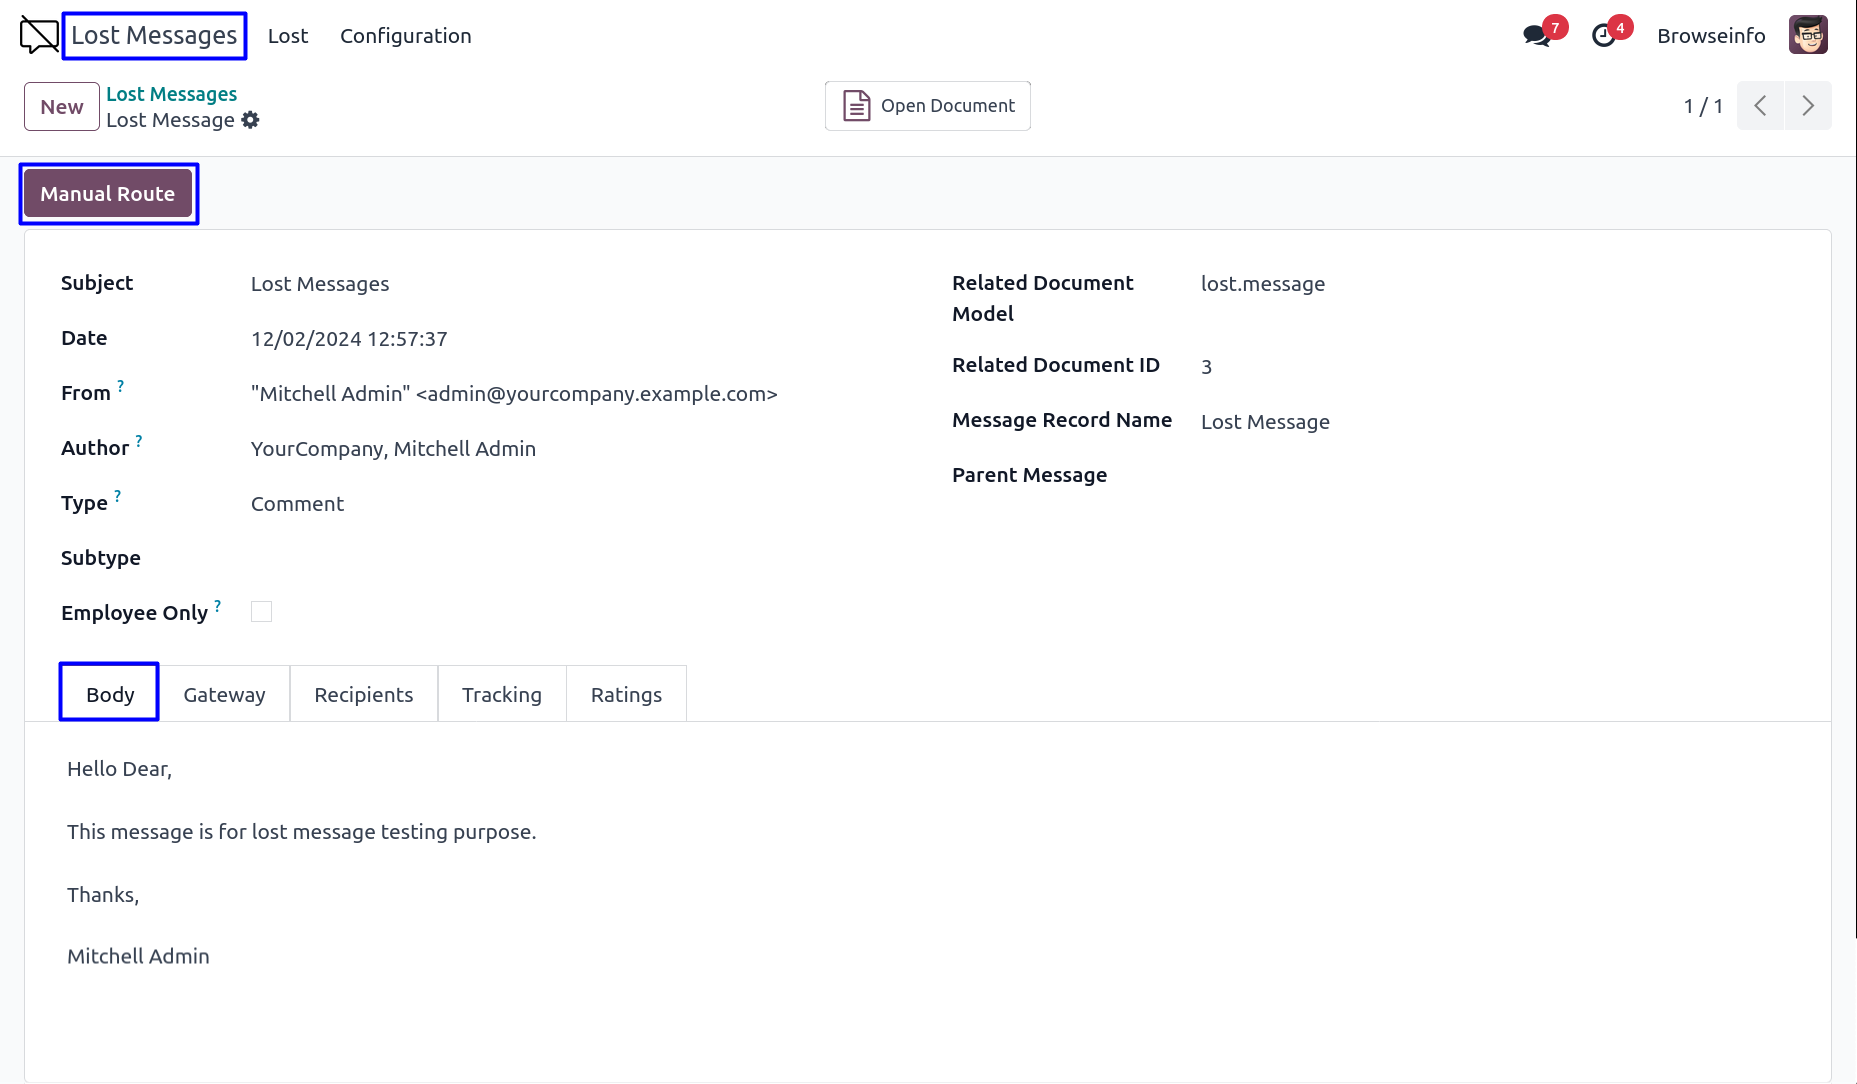The image size is (1857, 1084).
Task: Click the Manual Route button
Action: (108, 194)
